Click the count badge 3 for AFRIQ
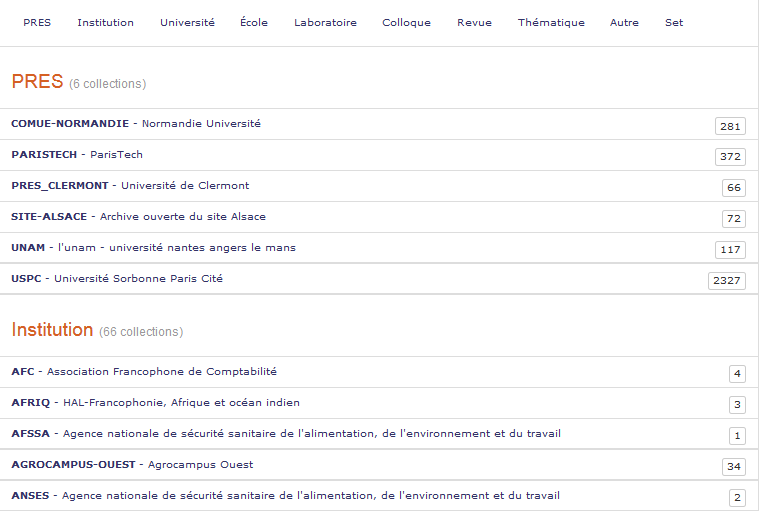Image resolution: width=767 pixels, height=511 pixels. (x=737, y=404)
